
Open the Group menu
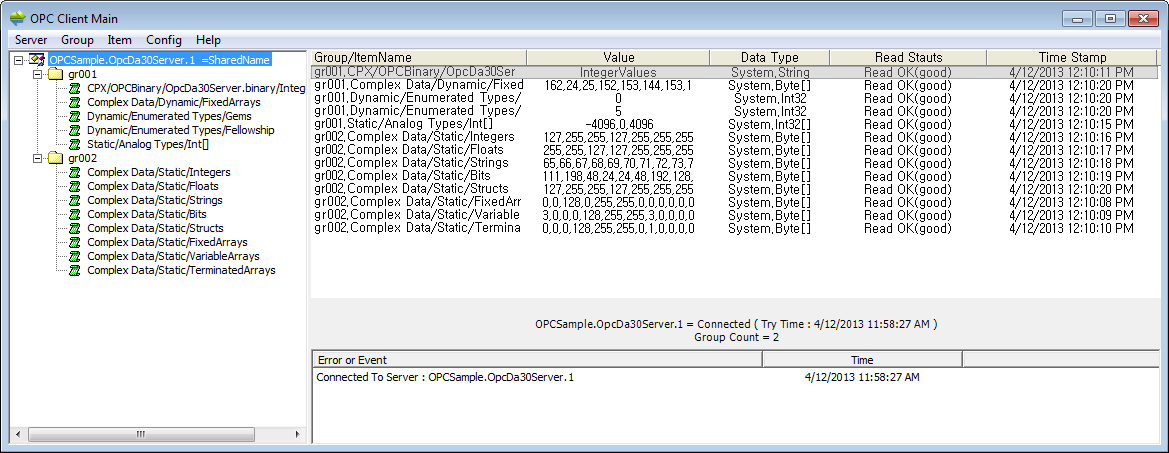(77, 40)
